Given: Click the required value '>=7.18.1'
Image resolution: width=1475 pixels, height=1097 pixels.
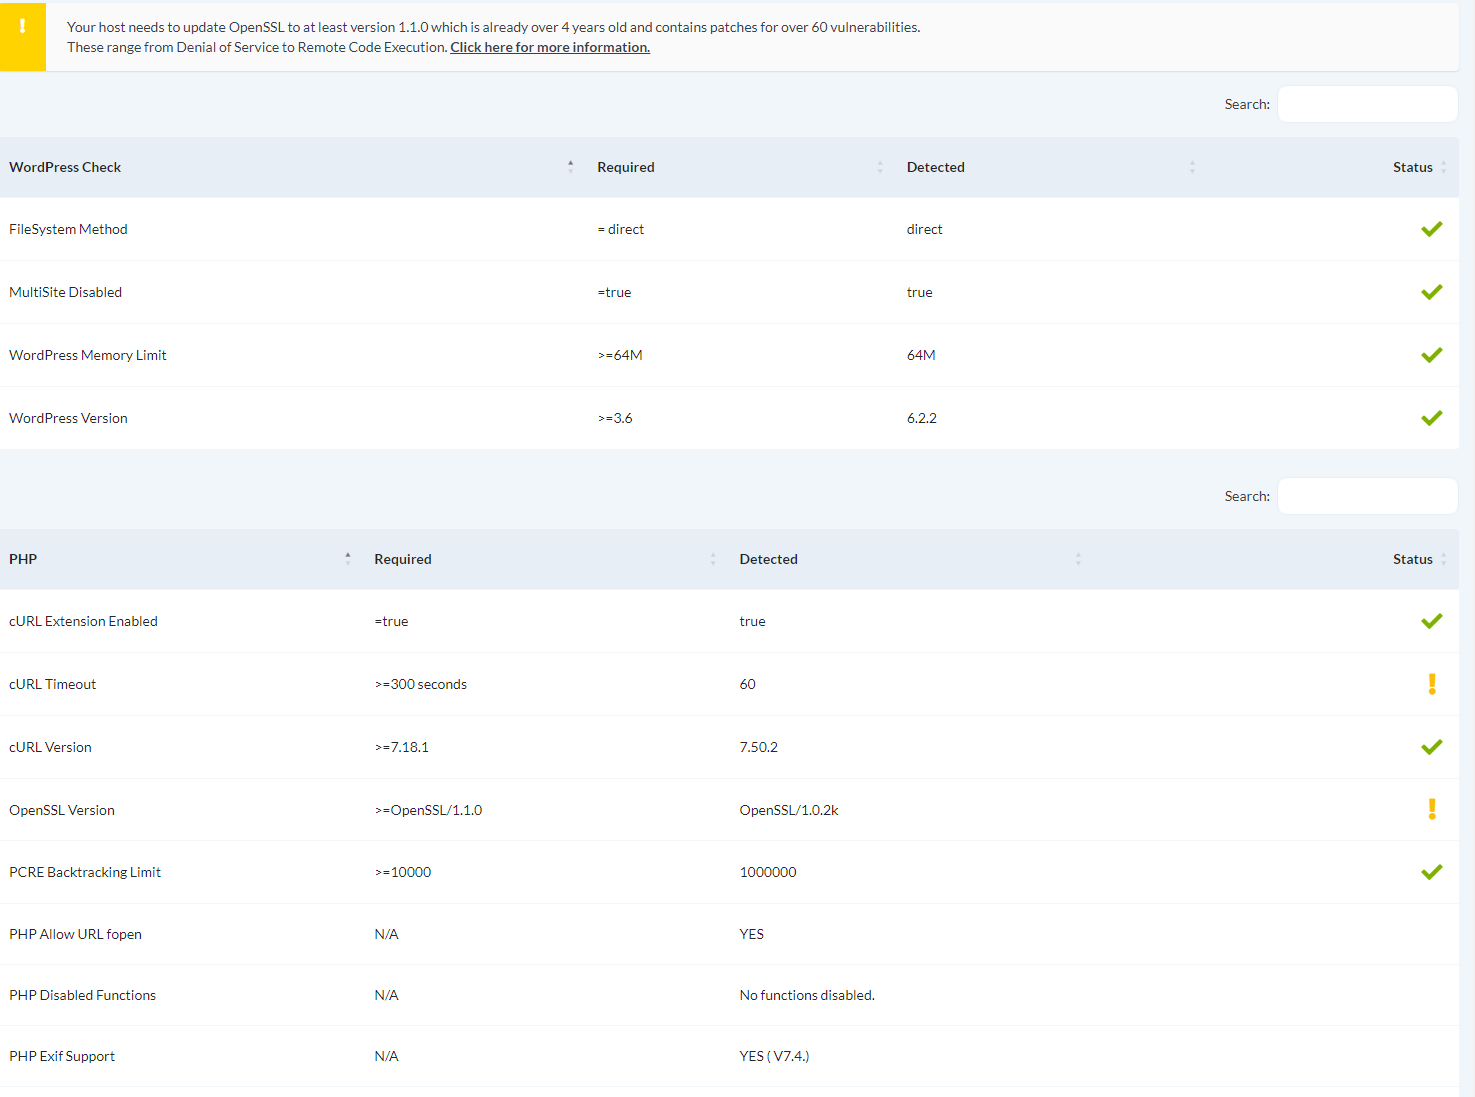Looking at the screenshot, I should click(402, 747).
